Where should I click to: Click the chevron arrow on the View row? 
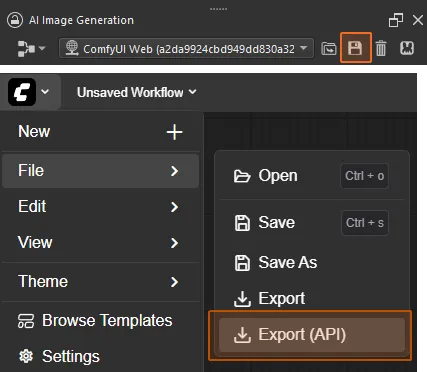174,243
